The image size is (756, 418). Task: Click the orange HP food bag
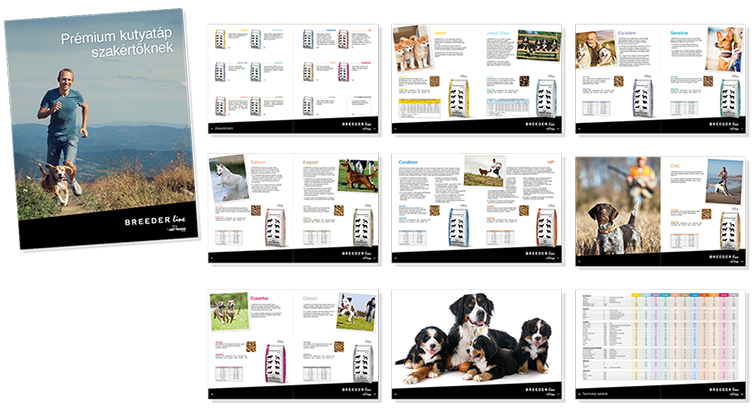pos(546,228)
